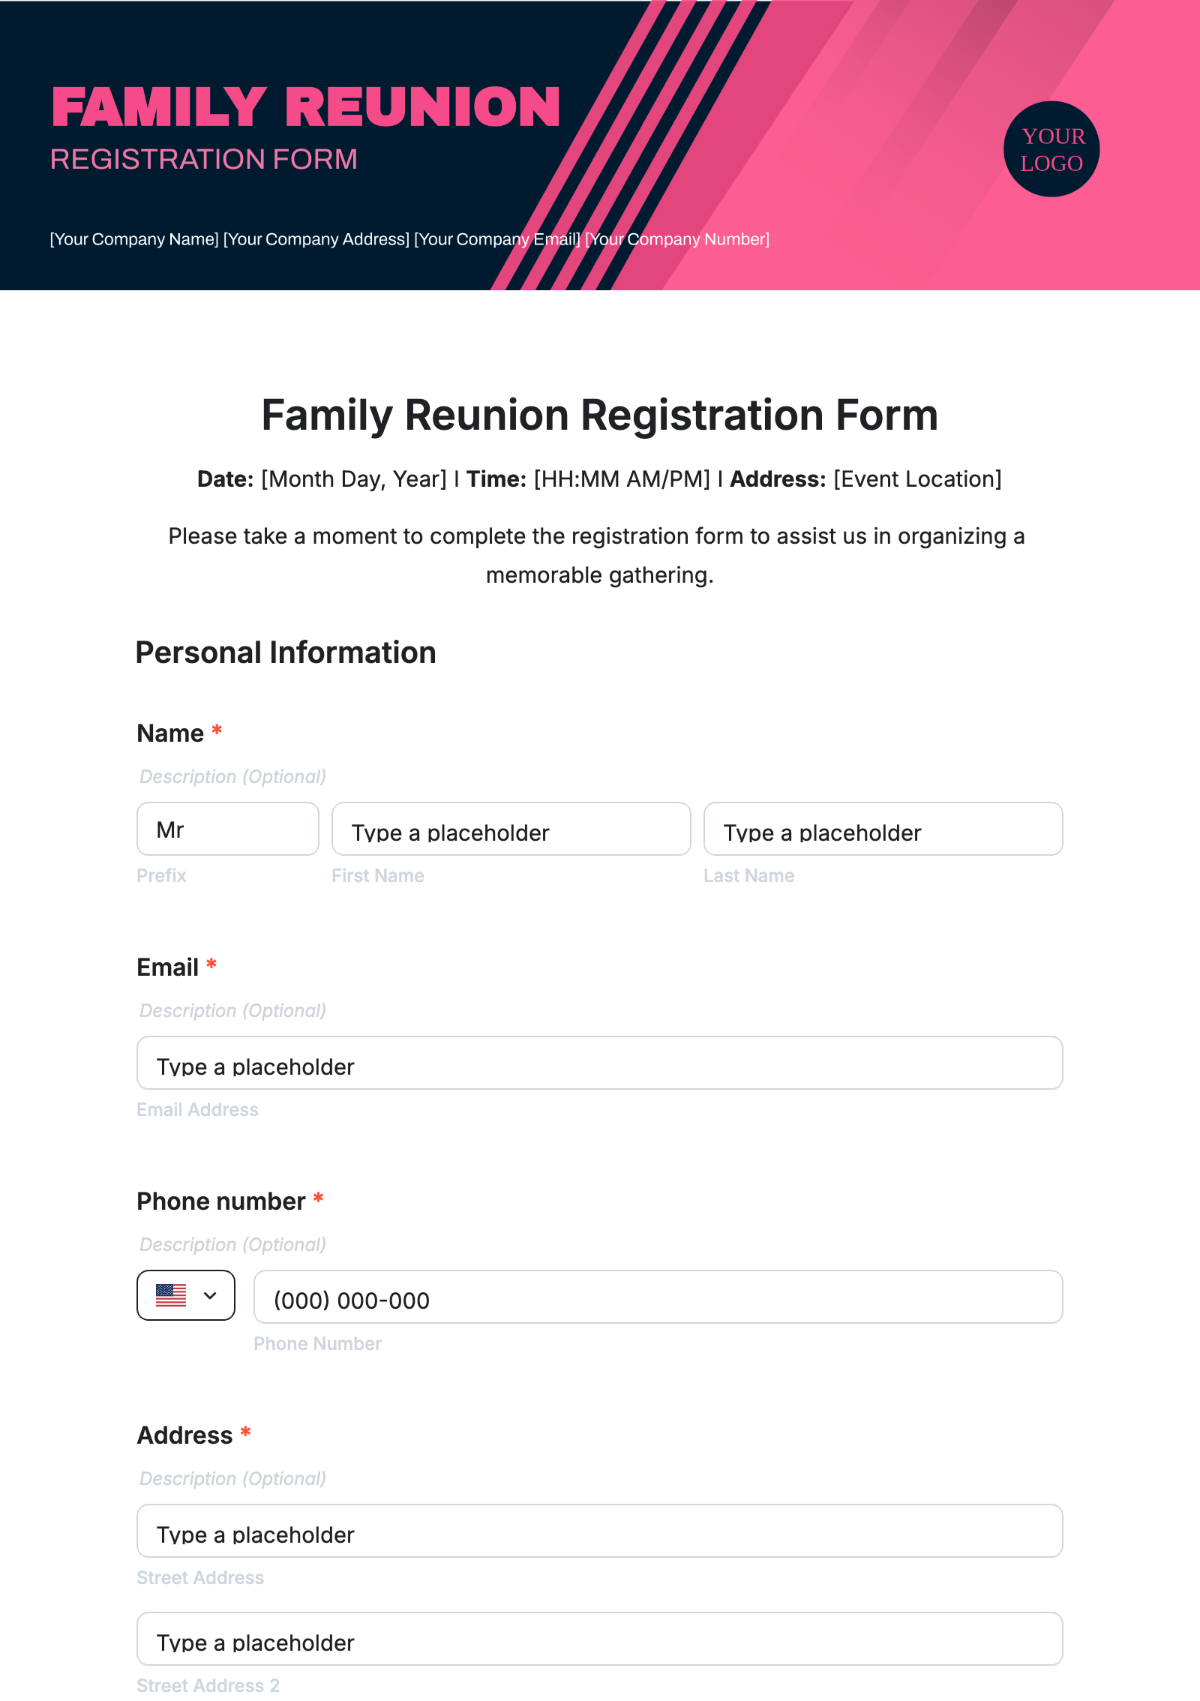This screenshot has width=1200, height=1701.
Task: Click the (000) 000-000 phone number field
Action: point(657,1297)
